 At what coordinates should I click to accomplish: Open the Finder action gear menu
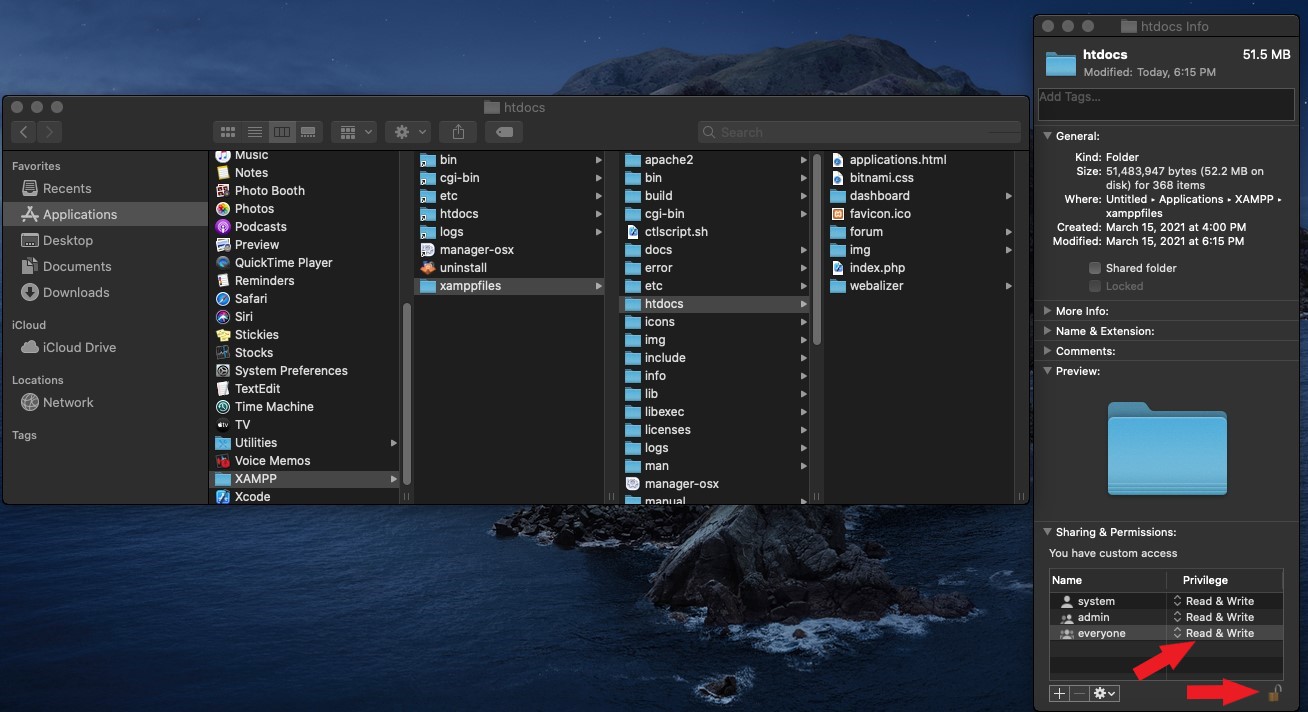click(408, 132)
